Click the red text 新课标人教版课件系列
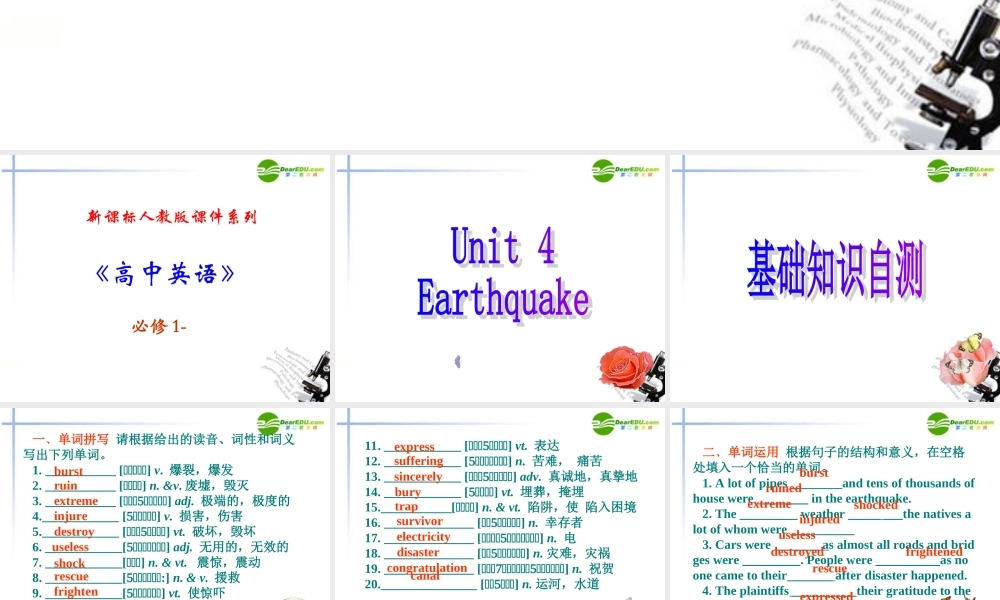This screenshot has height=600, width=1000. (x=172, y=217)
